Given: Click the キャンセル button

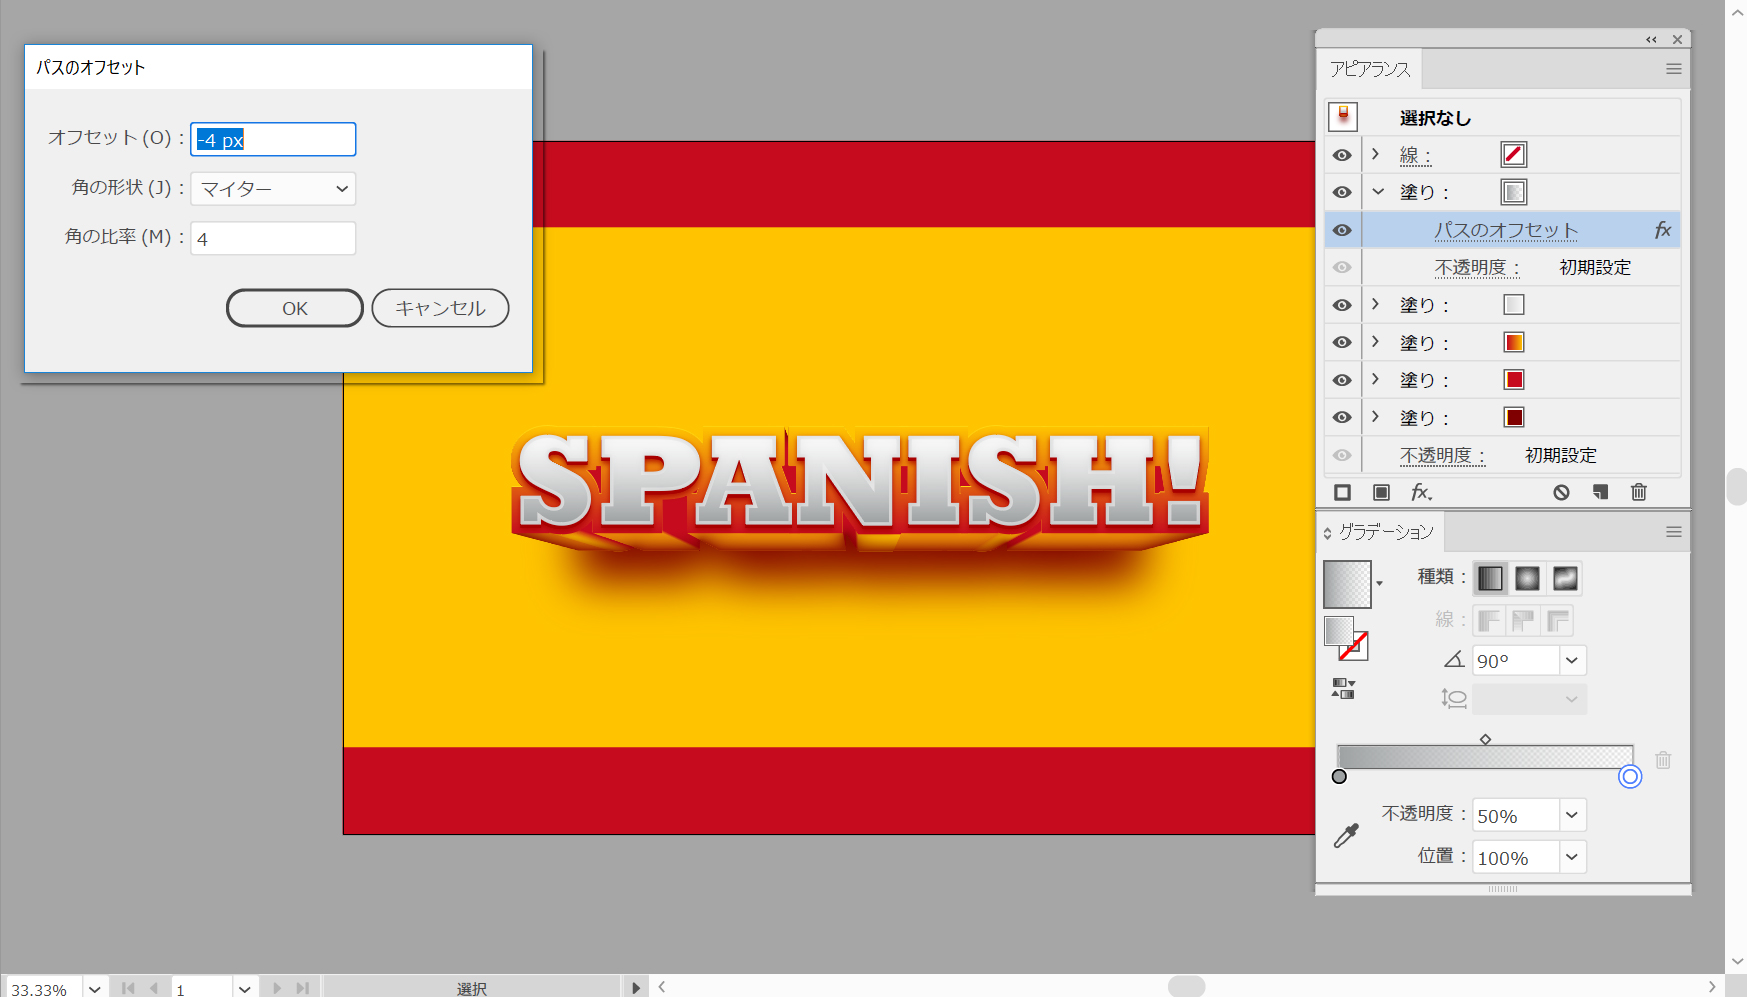Looking at the screenshot, I should [440, 308].
